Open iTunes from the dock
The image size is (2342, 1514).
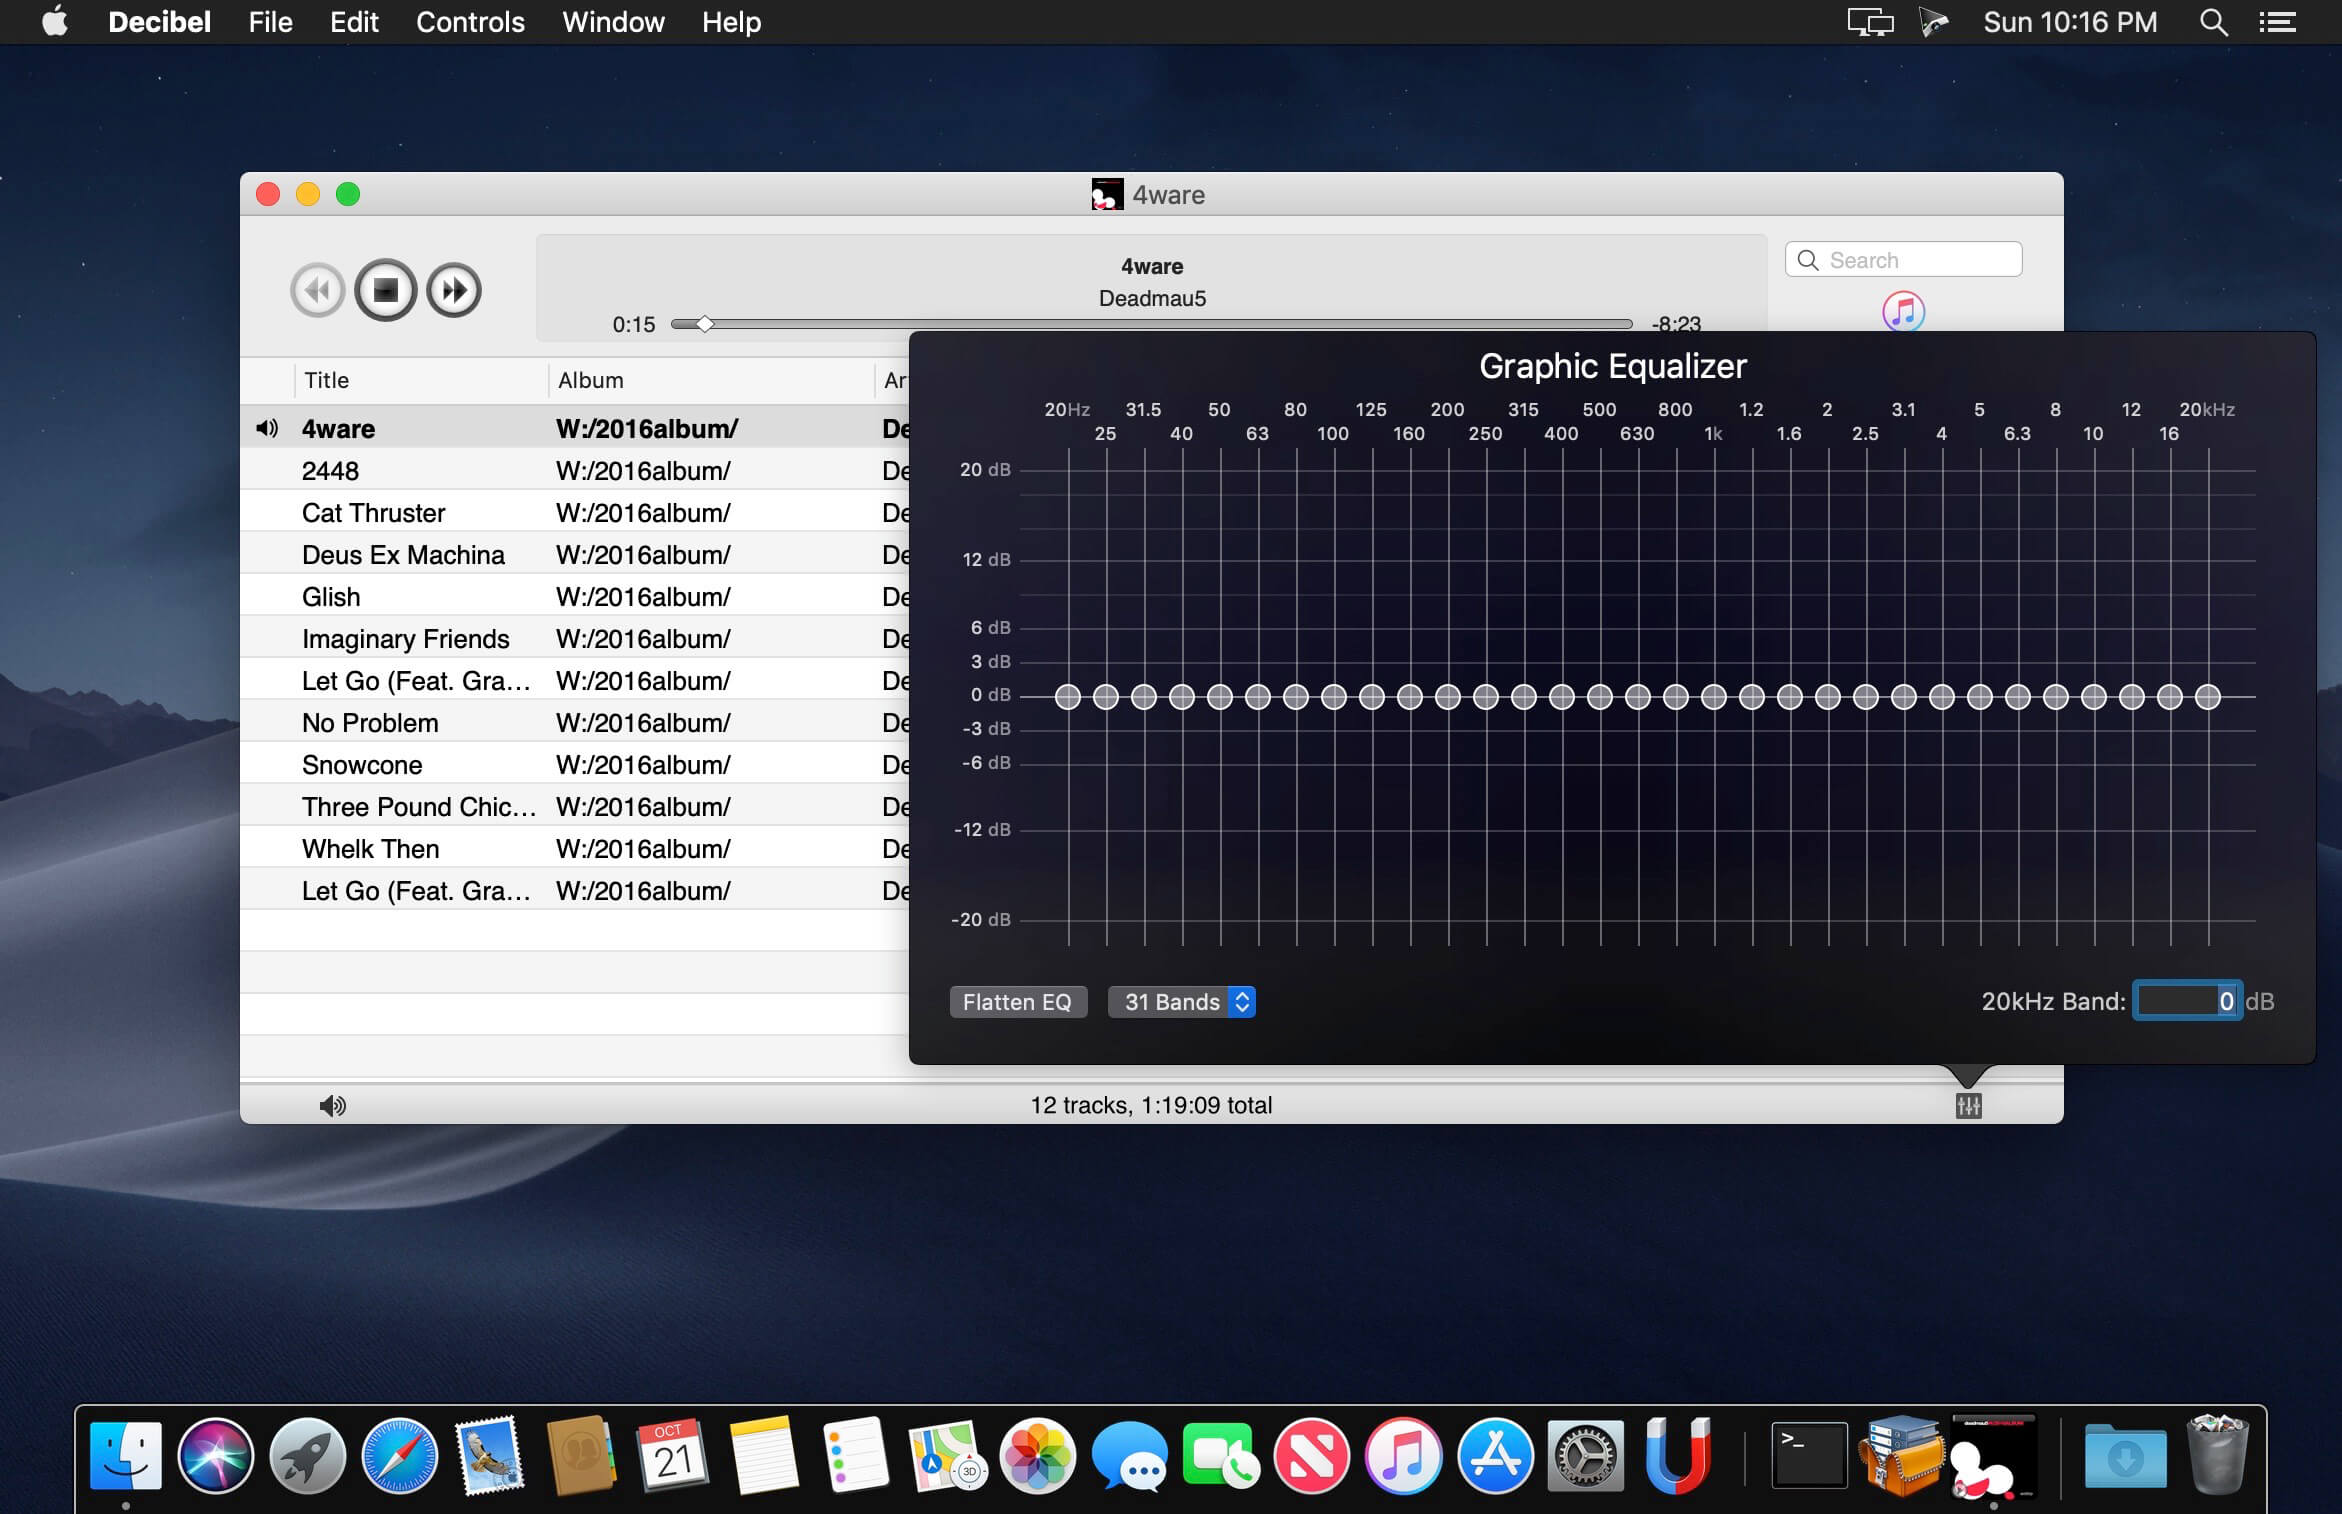1403,1455
